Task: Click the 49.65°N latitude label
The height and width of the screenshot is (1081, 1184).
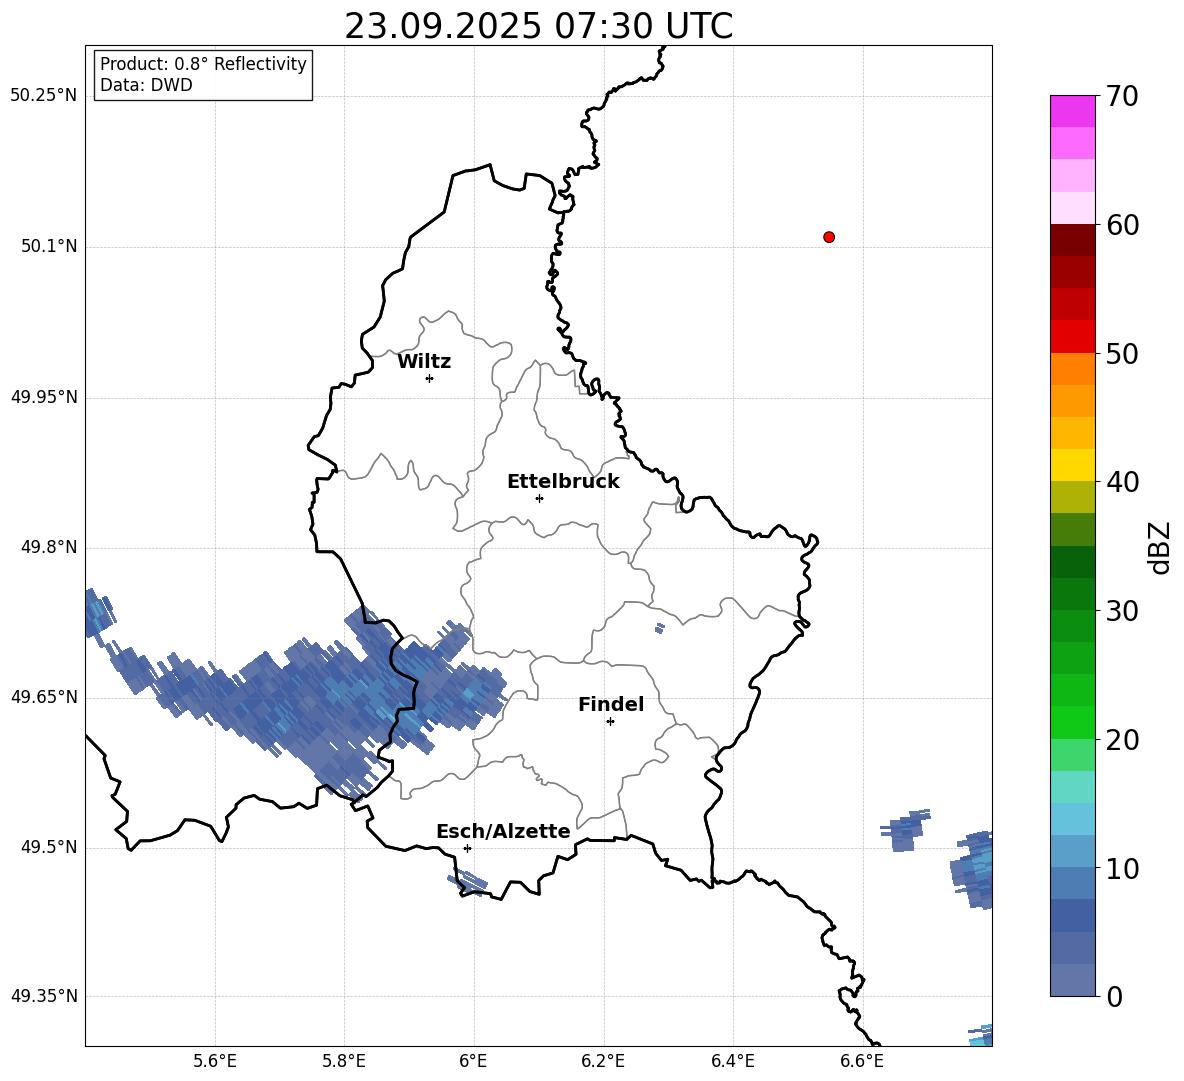Action: pos(44,697)
